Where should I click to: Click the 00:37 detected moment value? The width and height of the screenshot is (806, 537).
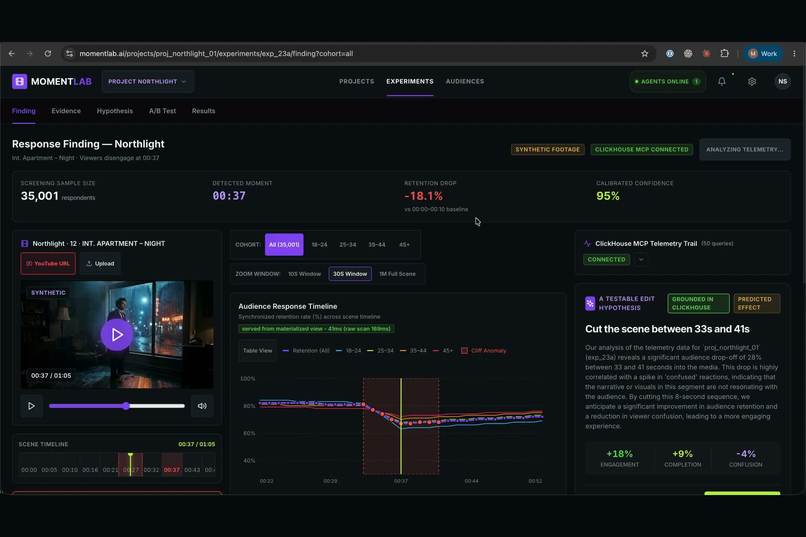[x=229, y=196]
